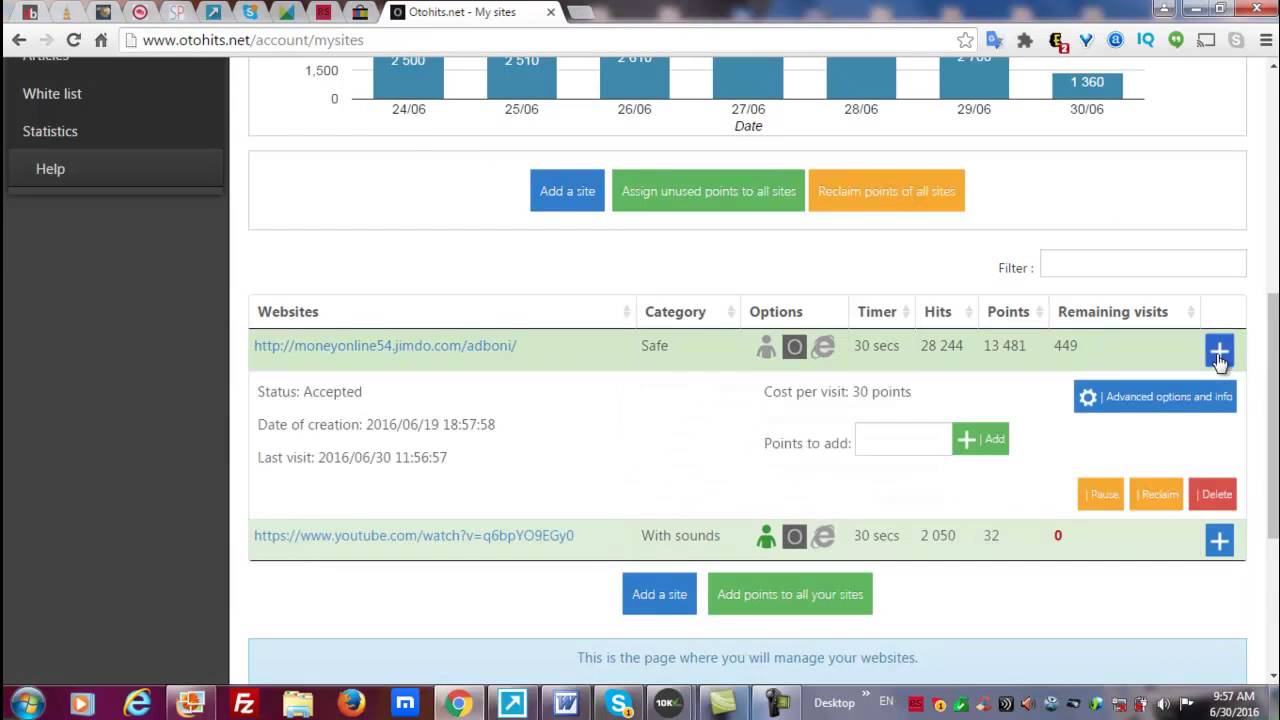Screen dimensions: 1280x720
Task: Switch to the first browser tab with red b icon
Action: (x=30, y=12)
